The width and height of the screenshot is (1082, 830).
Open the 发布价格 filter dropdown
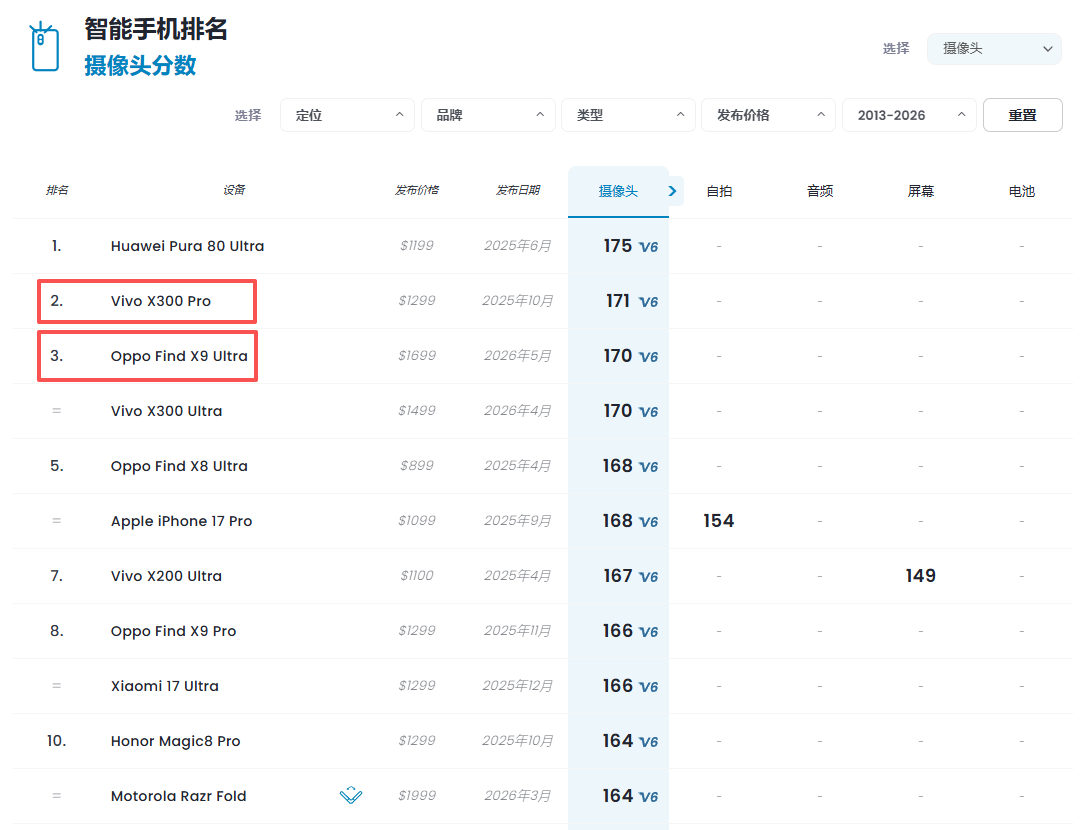[x=768, y=115]
